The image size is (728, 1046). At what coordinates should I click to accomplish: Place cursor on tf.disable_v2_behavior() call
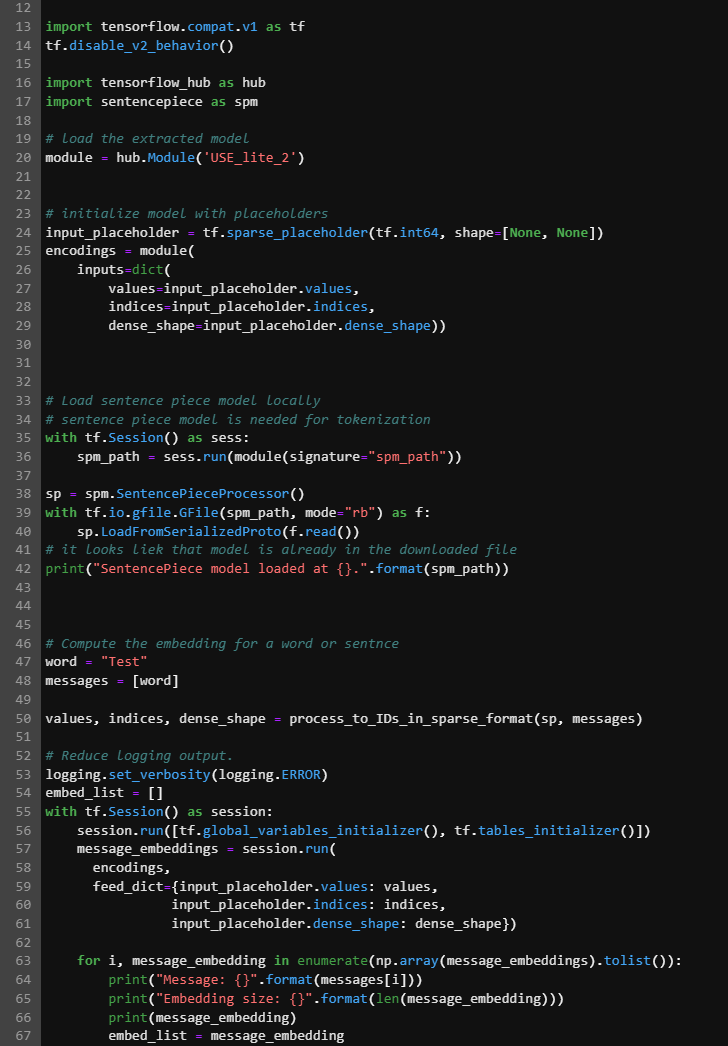(138, 45)
